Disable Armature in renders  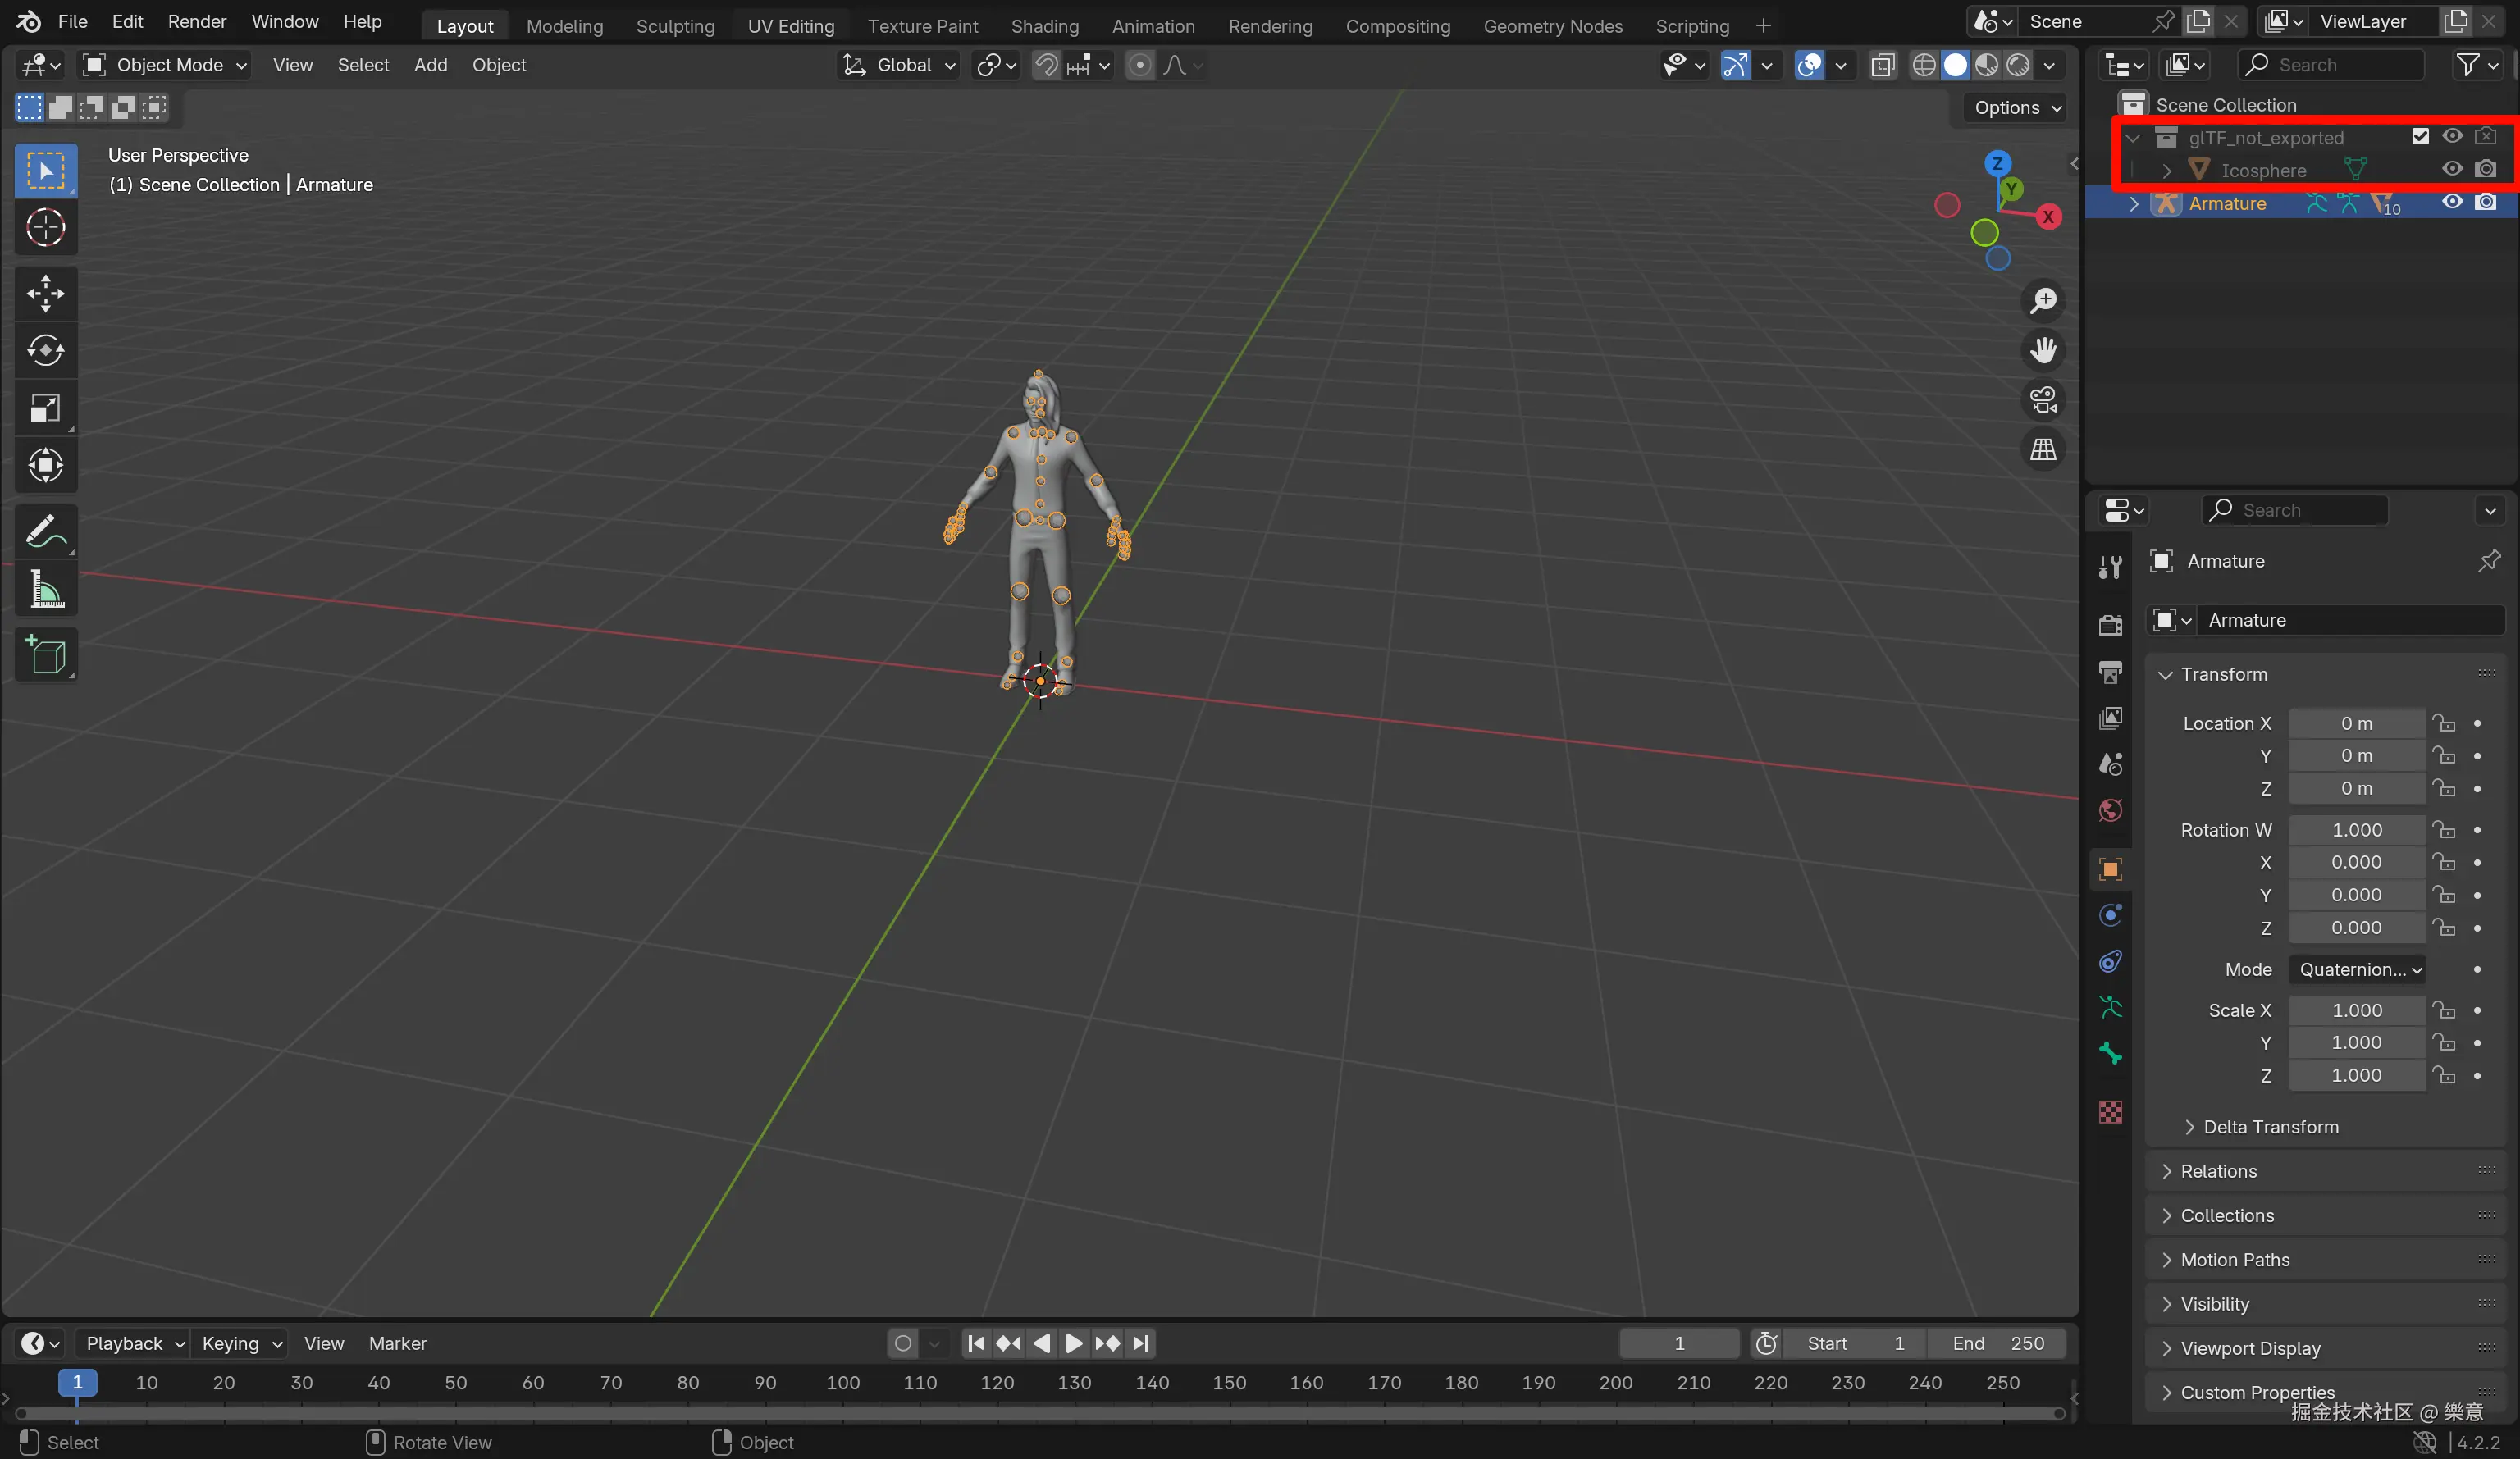click(2485, 202)
